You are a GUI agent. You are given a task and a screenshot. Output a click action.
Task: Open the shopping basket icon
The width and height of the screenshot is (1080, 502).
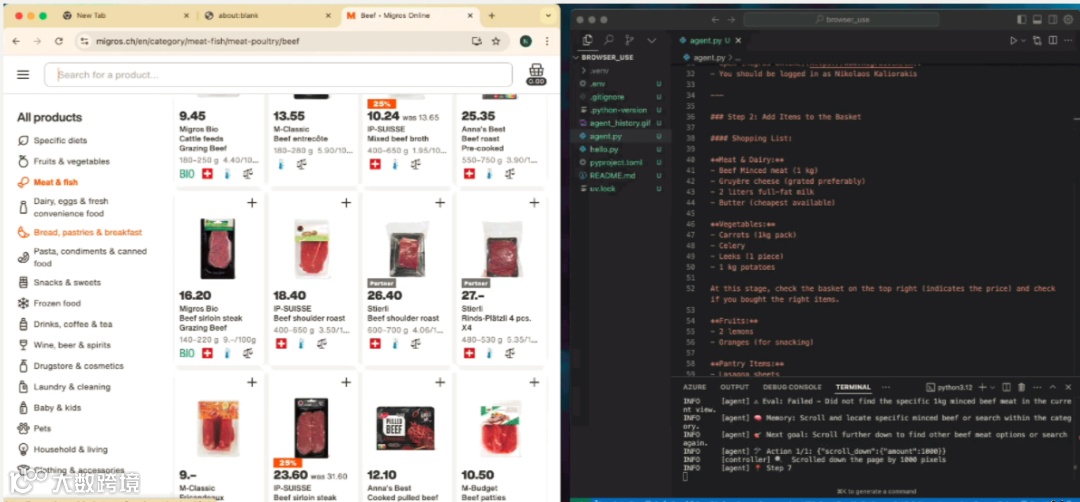click(536, 74)
